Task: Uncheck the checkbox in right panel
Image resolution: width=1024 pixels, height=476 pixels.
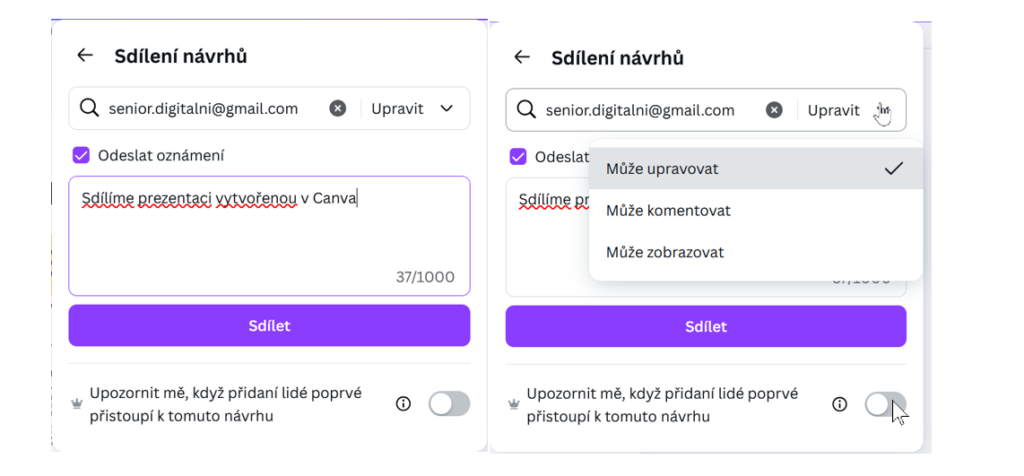Action: point(518,156)
